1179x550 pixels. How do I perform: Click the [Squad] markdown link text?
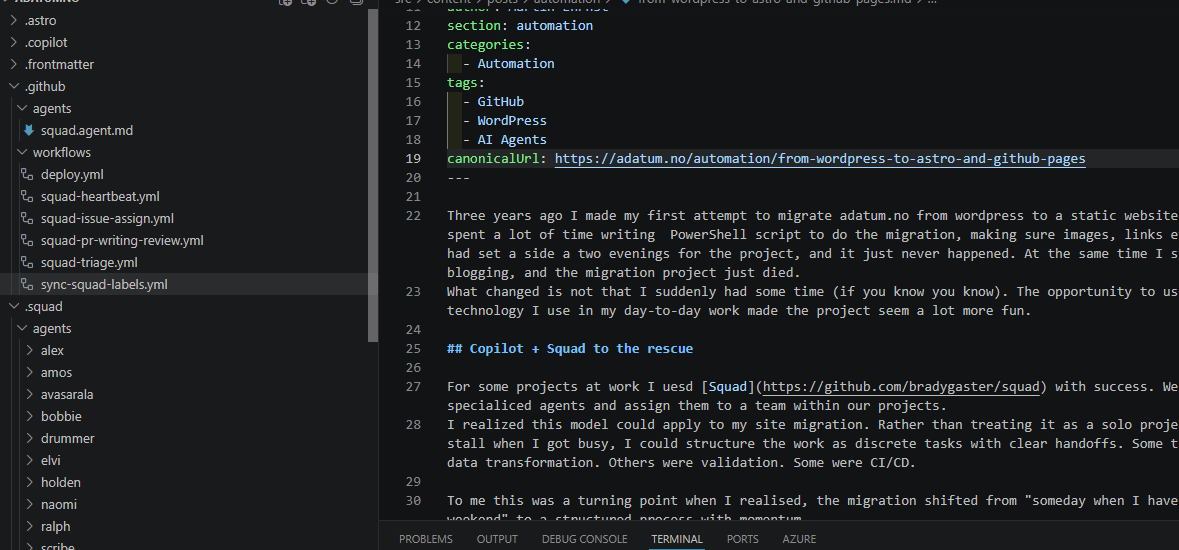pyautogui.click(x=728, y=387)
